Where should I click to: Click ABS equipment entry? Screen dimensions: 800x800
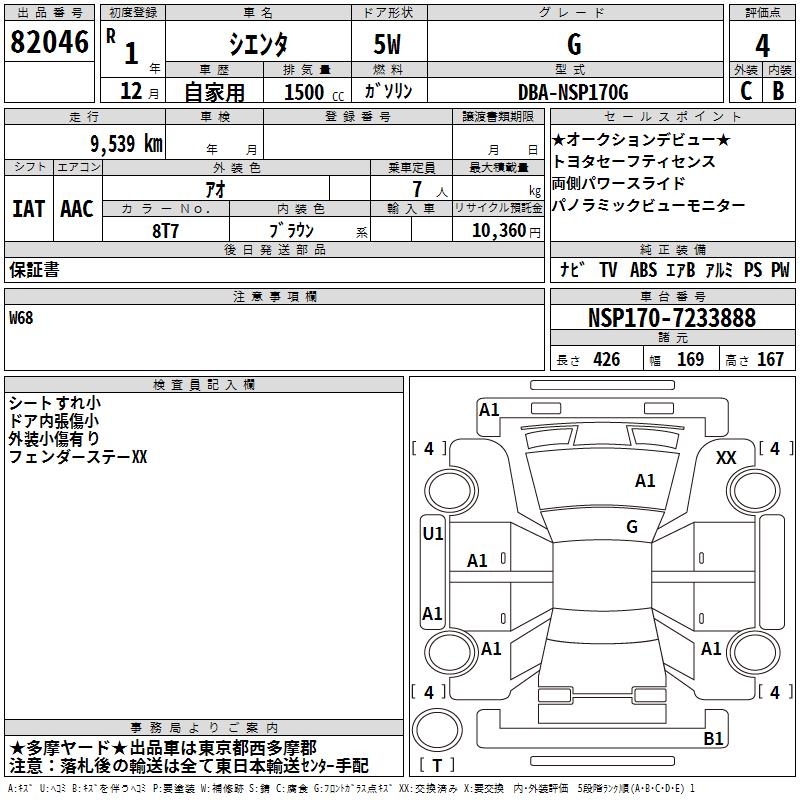(x=643, y=269)
